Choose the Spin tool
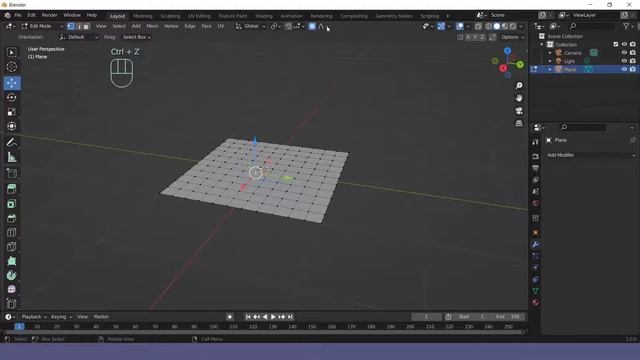 (11, 275)
